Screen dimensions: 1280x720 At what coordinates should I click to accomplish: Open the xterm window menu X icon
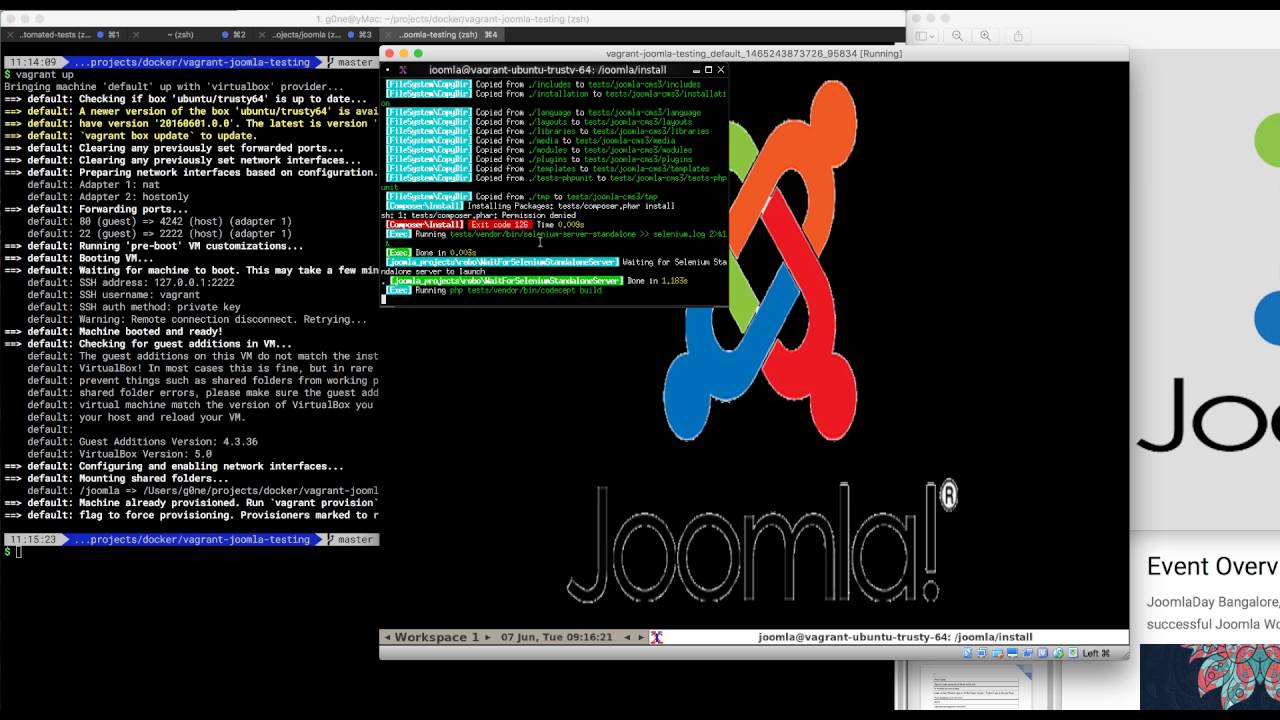(402, 70)
